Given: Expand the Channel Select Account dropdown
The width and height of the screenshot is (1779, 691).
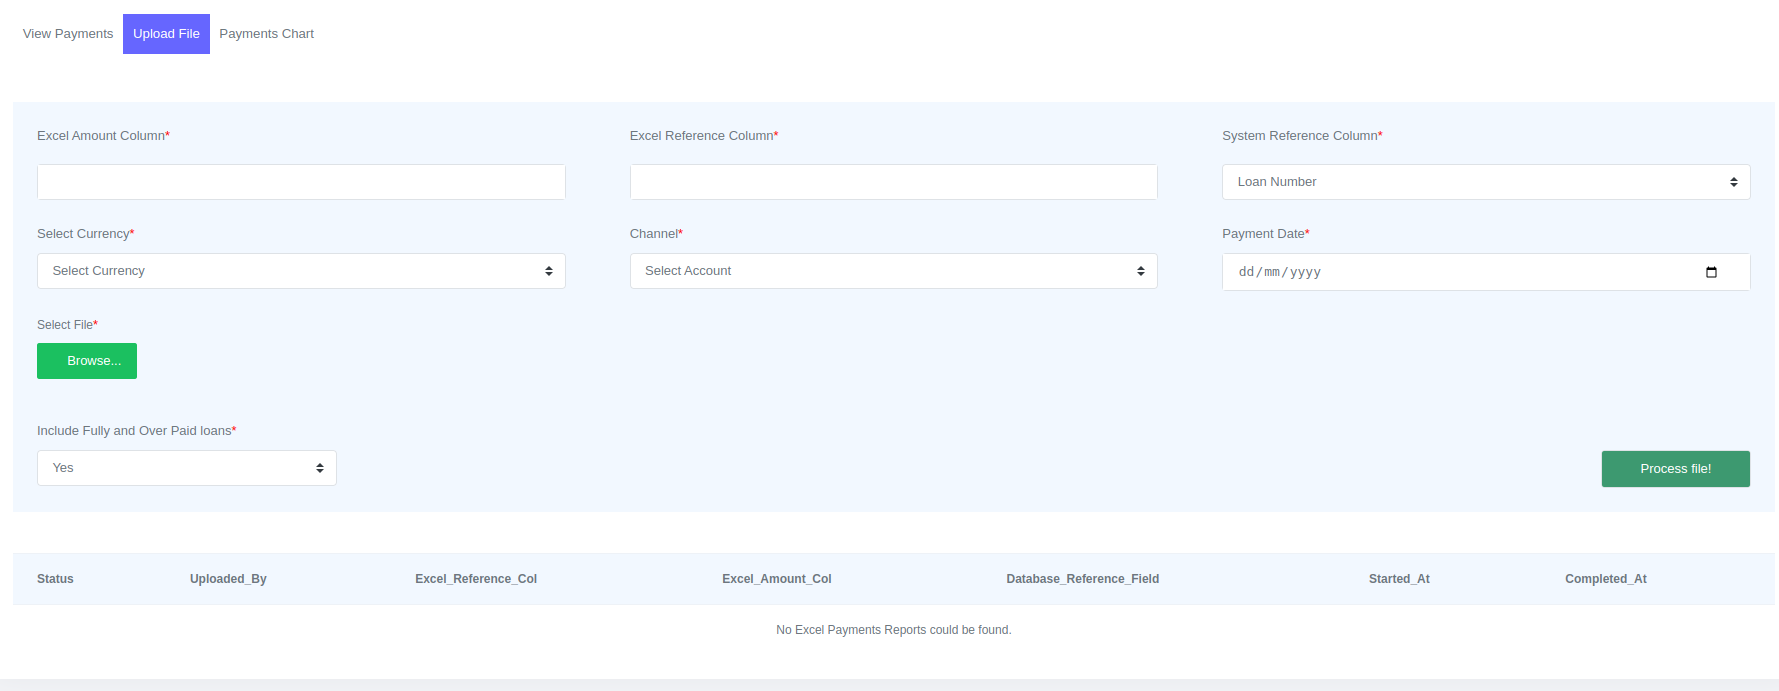Looking at the screenshot, I should [893, 271].
